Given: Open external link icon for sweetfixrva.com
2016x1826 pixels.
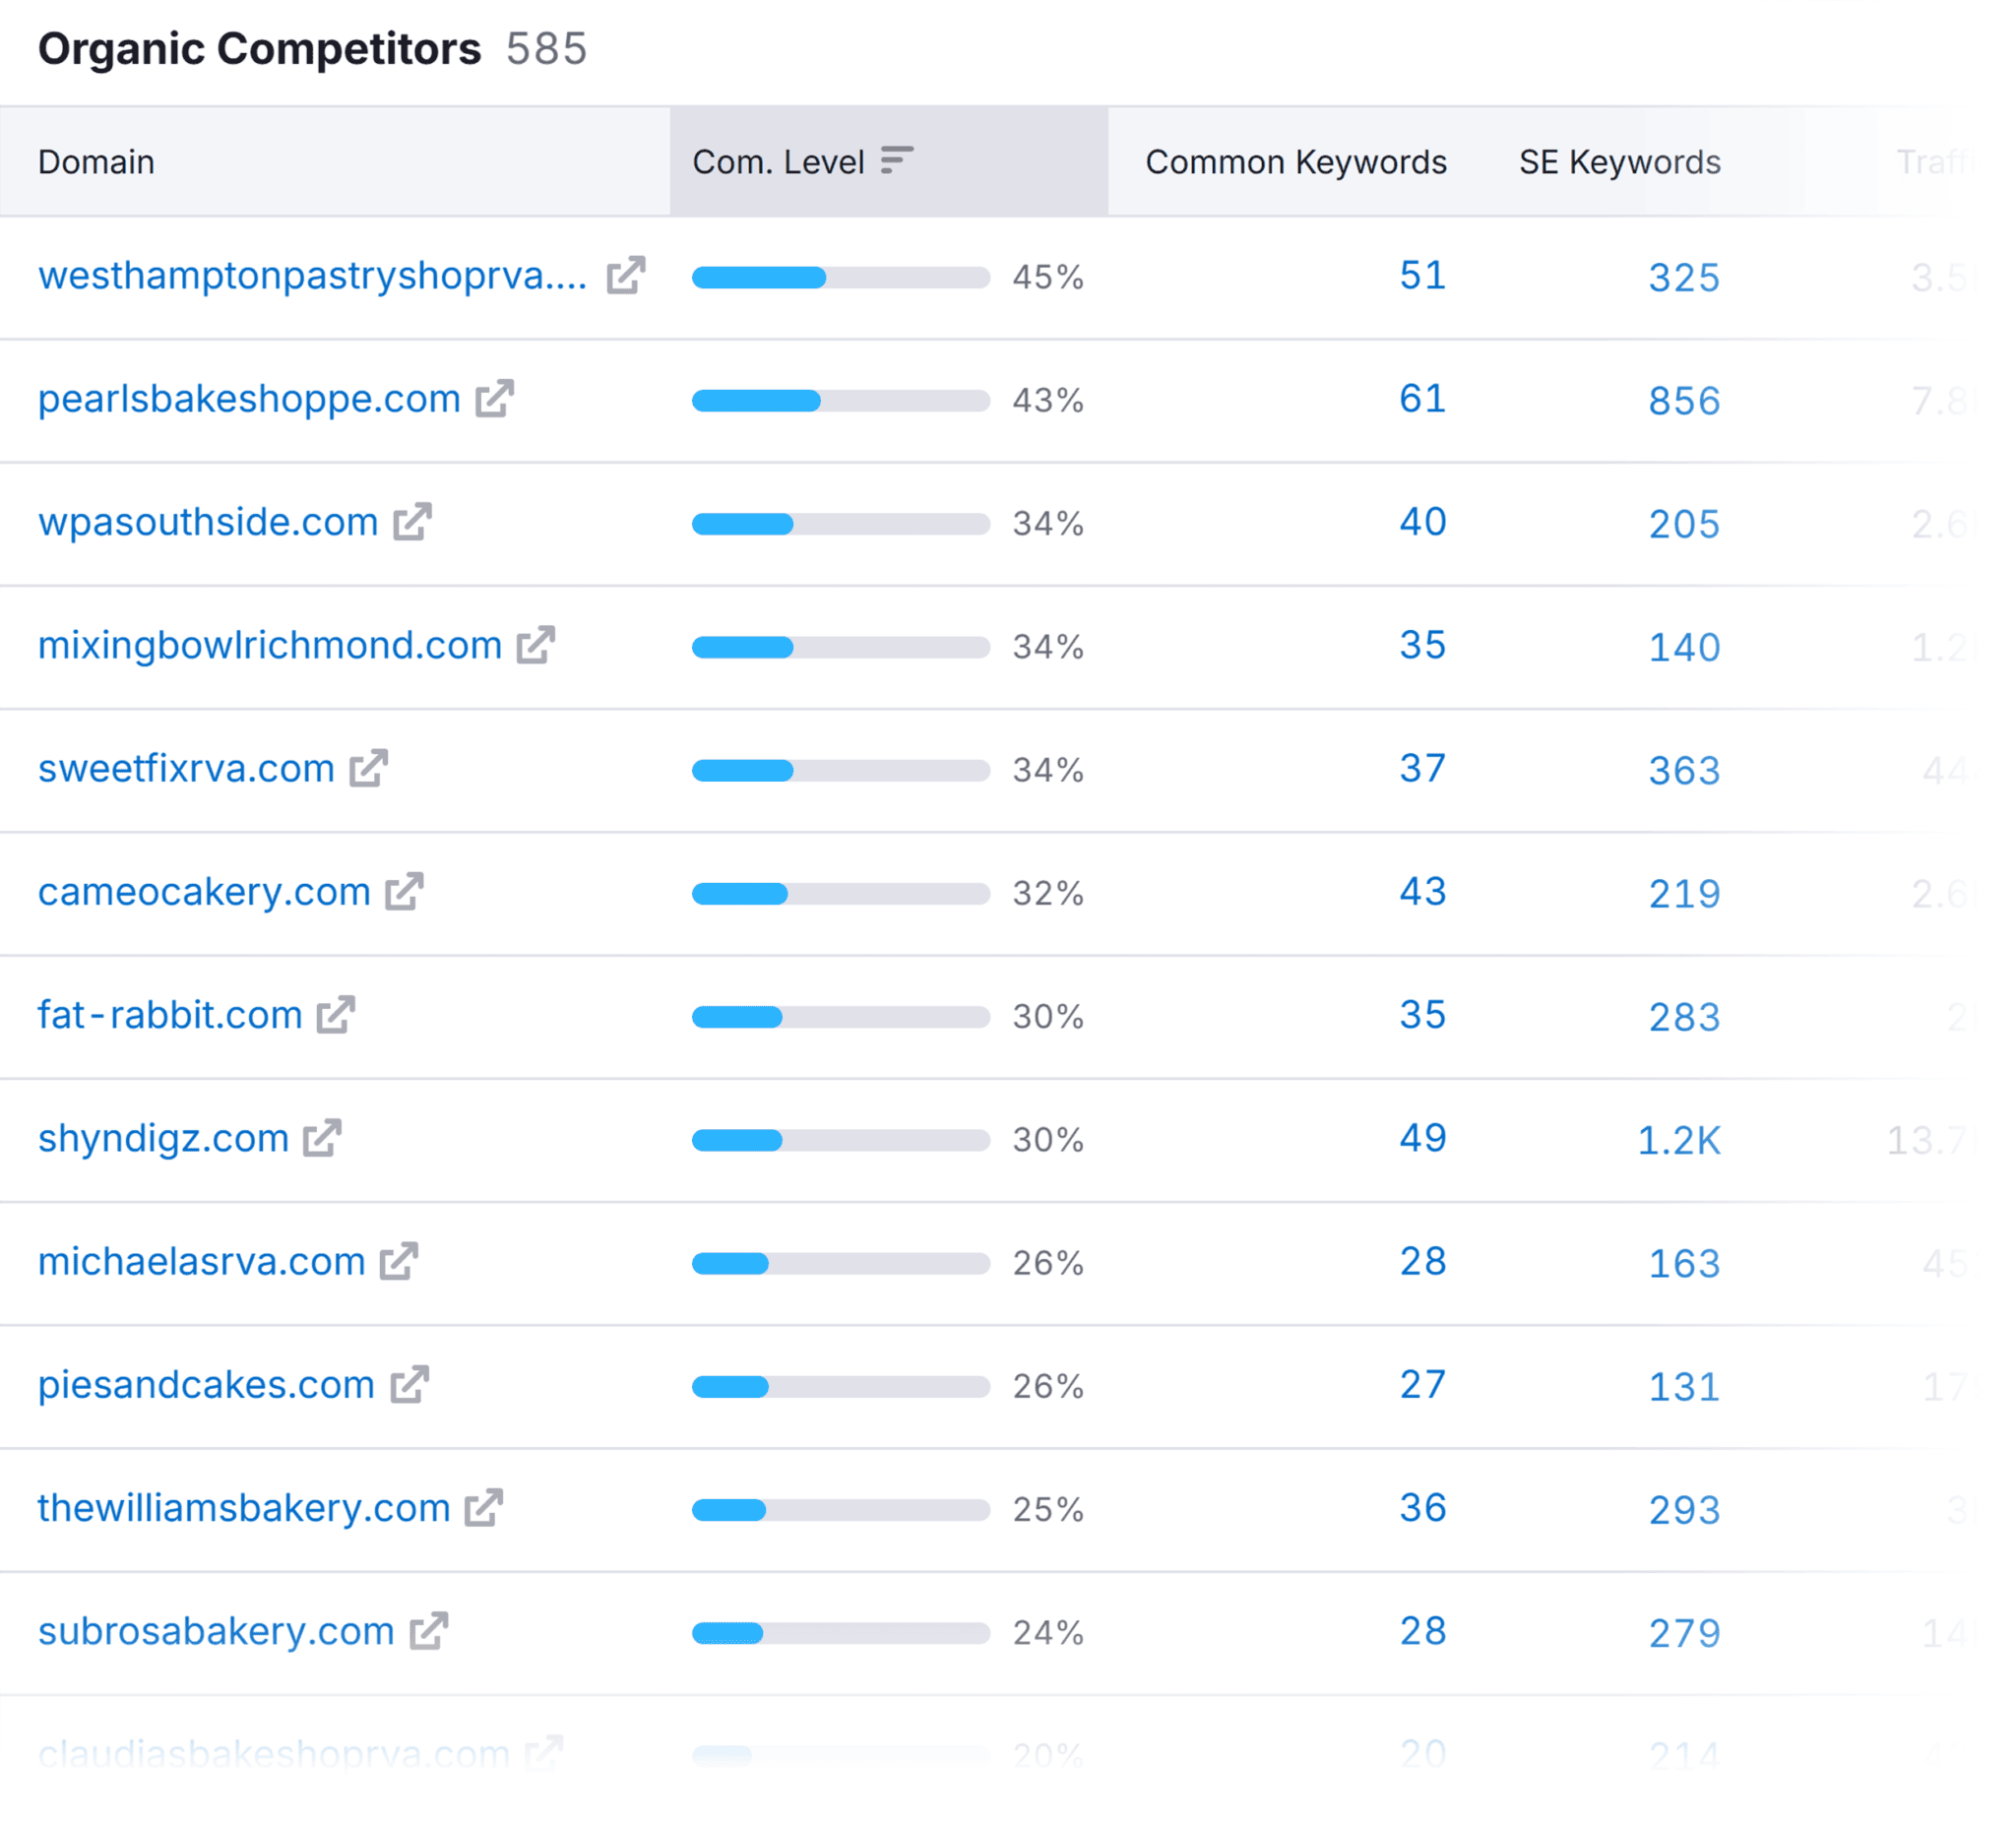Looking at the screenshot, I should point(368,768).
